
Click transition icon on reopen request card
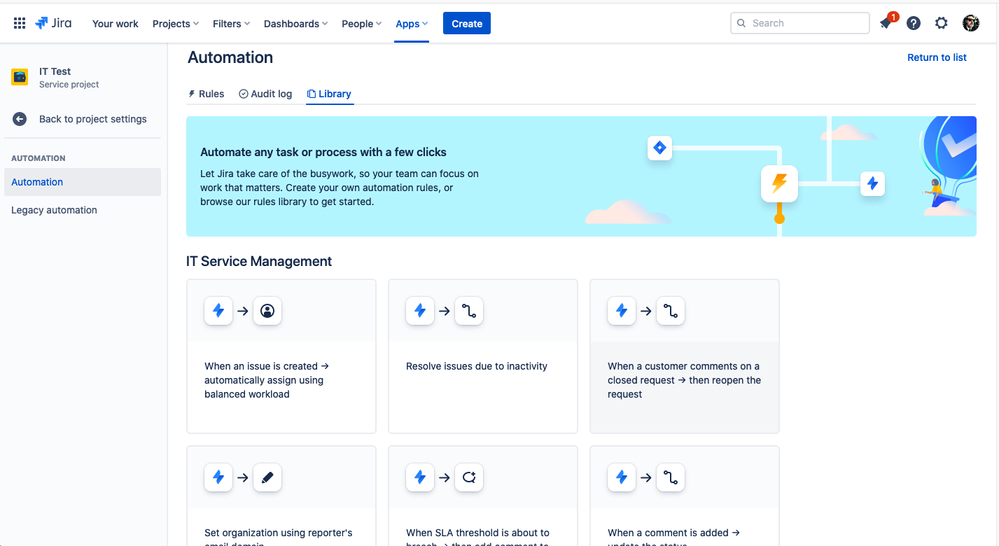[671, 311]
